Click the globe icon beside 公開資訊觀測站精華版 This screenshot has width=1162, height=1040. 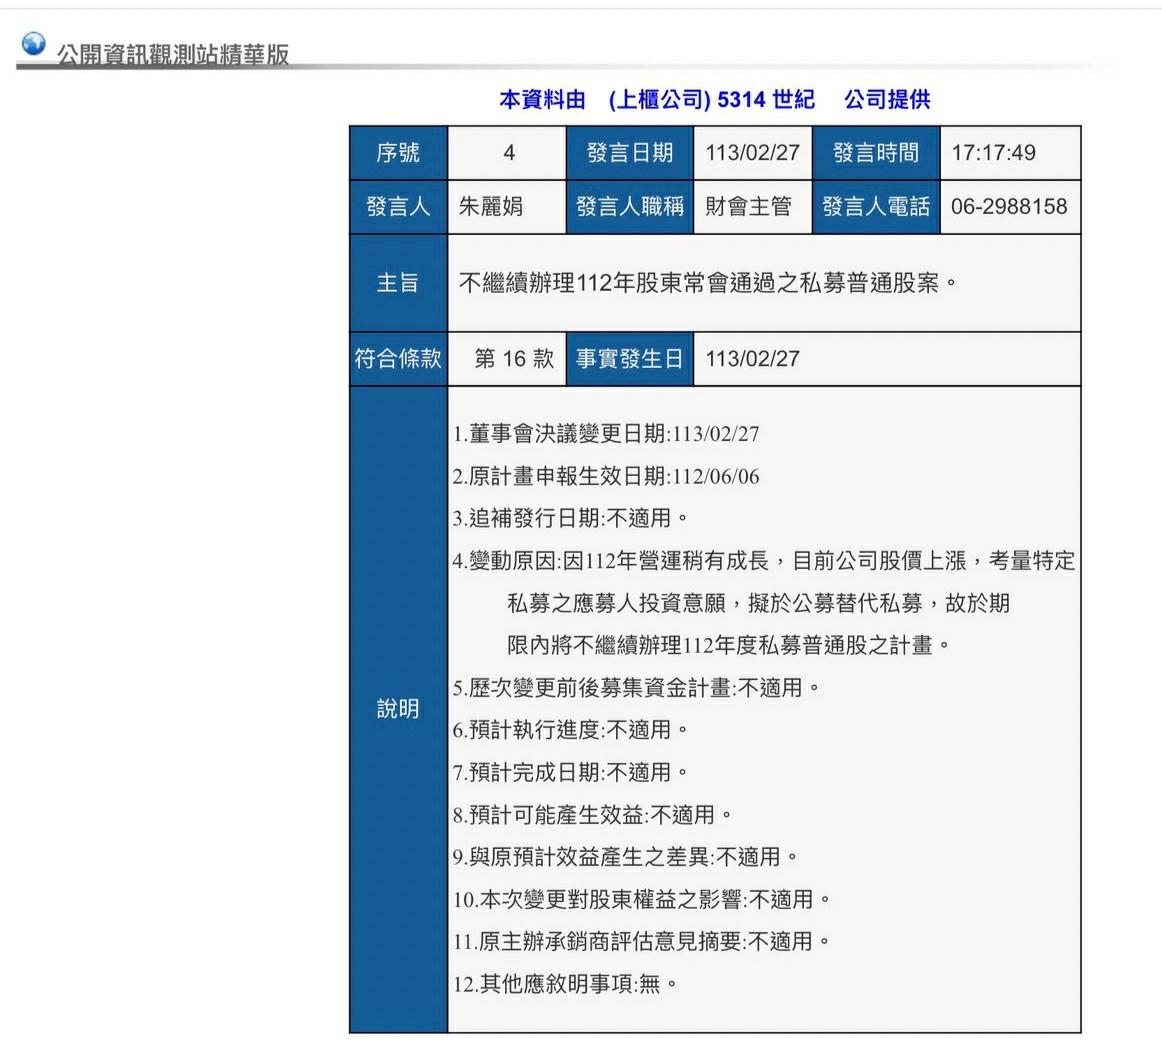click(33, 44)
